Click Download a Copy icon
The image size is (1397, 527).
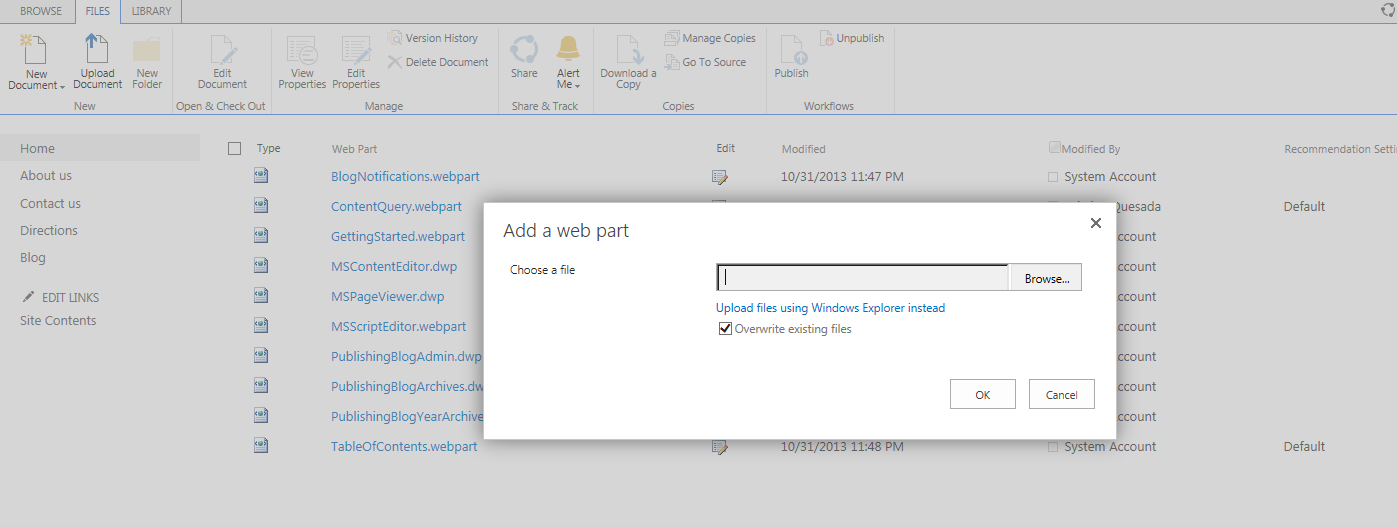pos(628,50)
